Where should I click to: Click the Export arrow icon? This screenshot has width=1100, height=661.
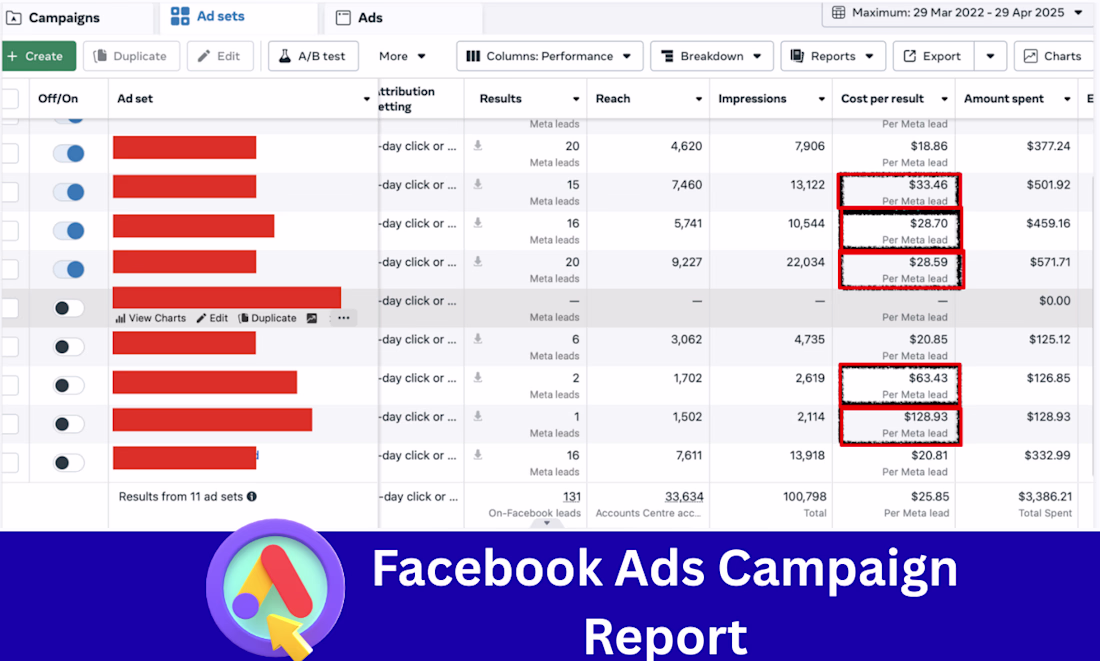(x=909, y=56)
